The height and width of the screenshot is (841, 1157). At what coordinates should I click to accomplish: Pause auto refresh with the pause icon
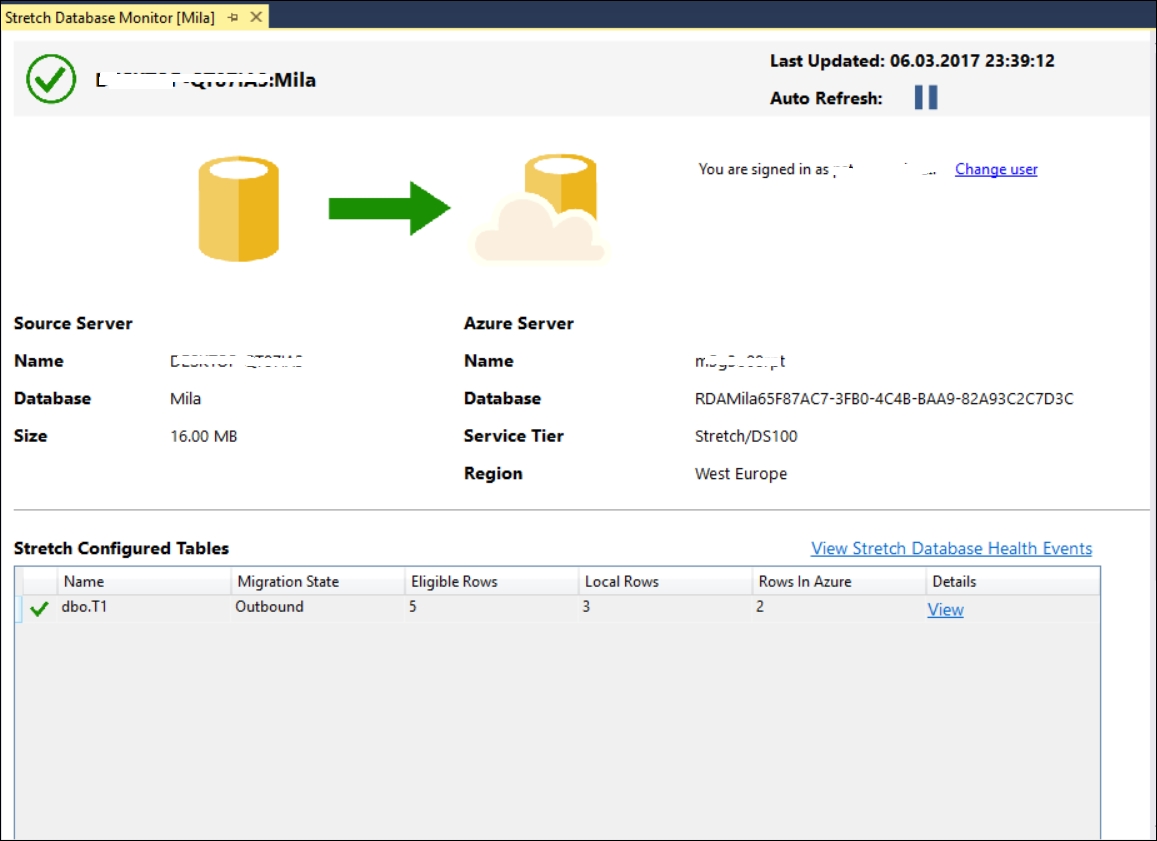click(926, 97)
